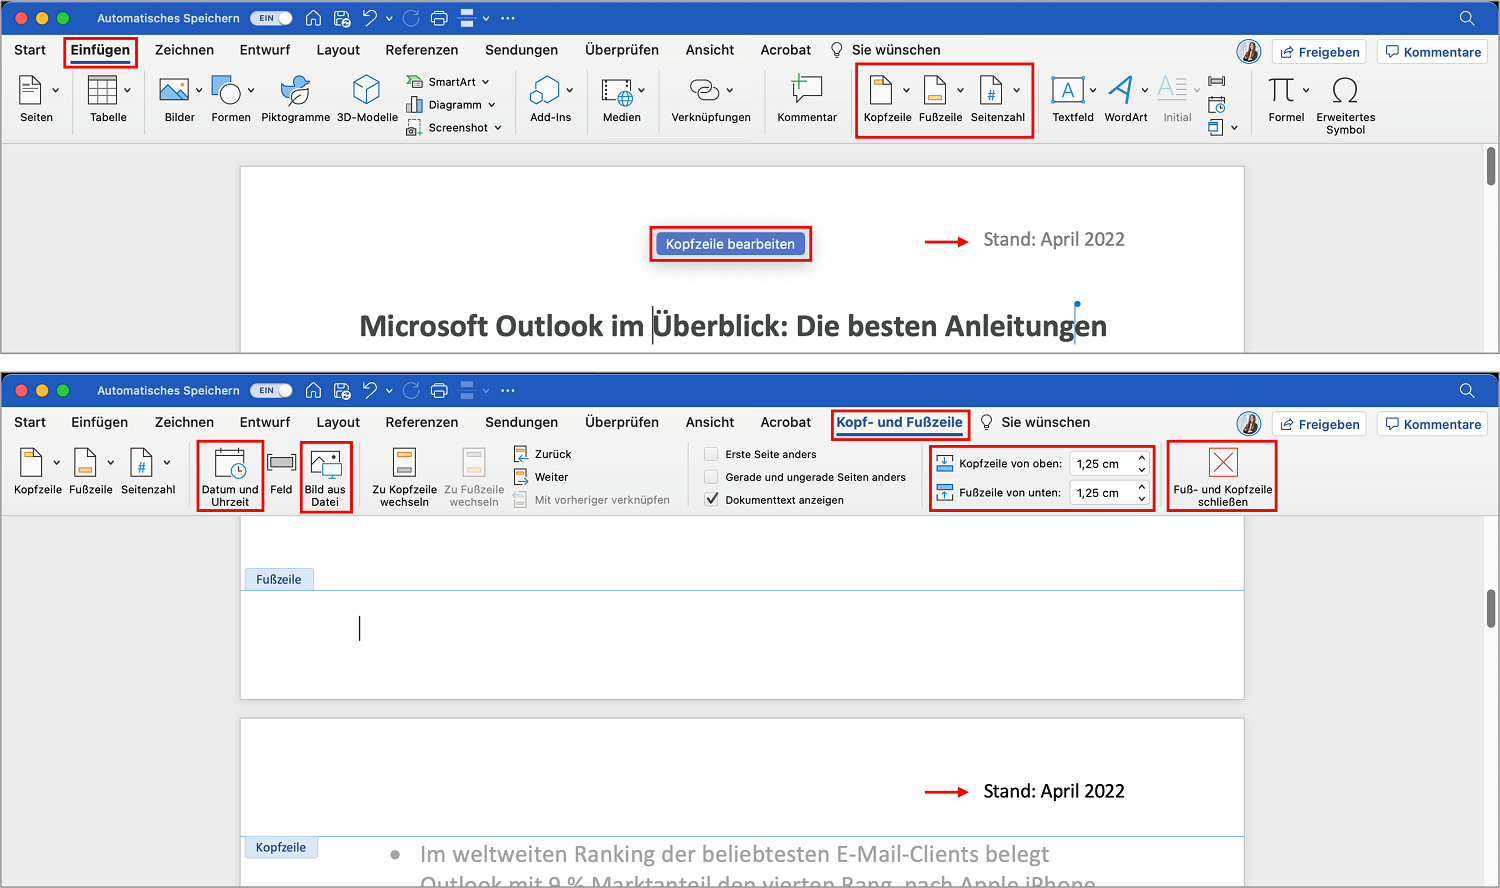Click the Kommentar icon in the top ribbon
The image size is (1500, 888).
(807, 91)
